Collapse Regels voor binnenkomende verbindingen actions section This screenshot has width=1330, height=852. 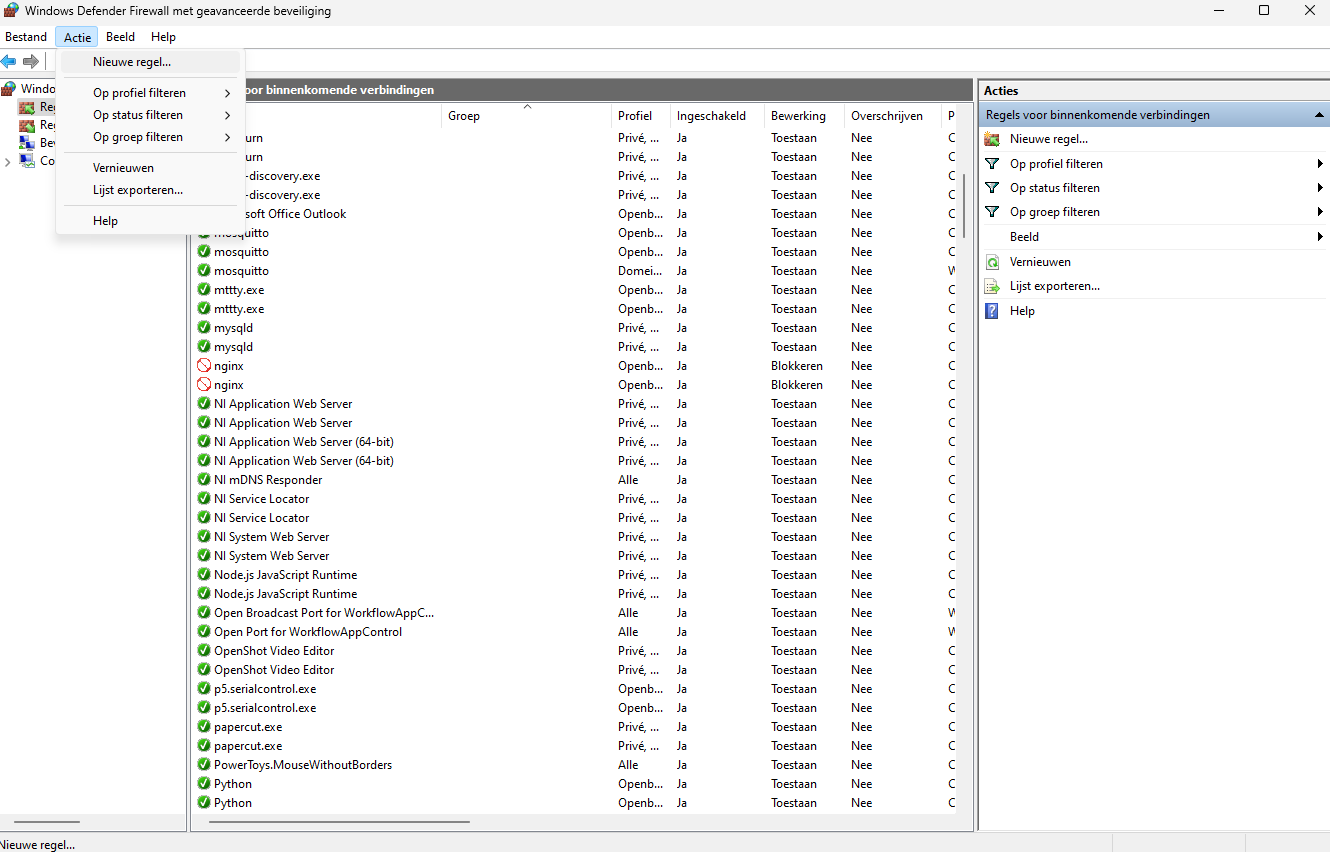[1319, 115]
